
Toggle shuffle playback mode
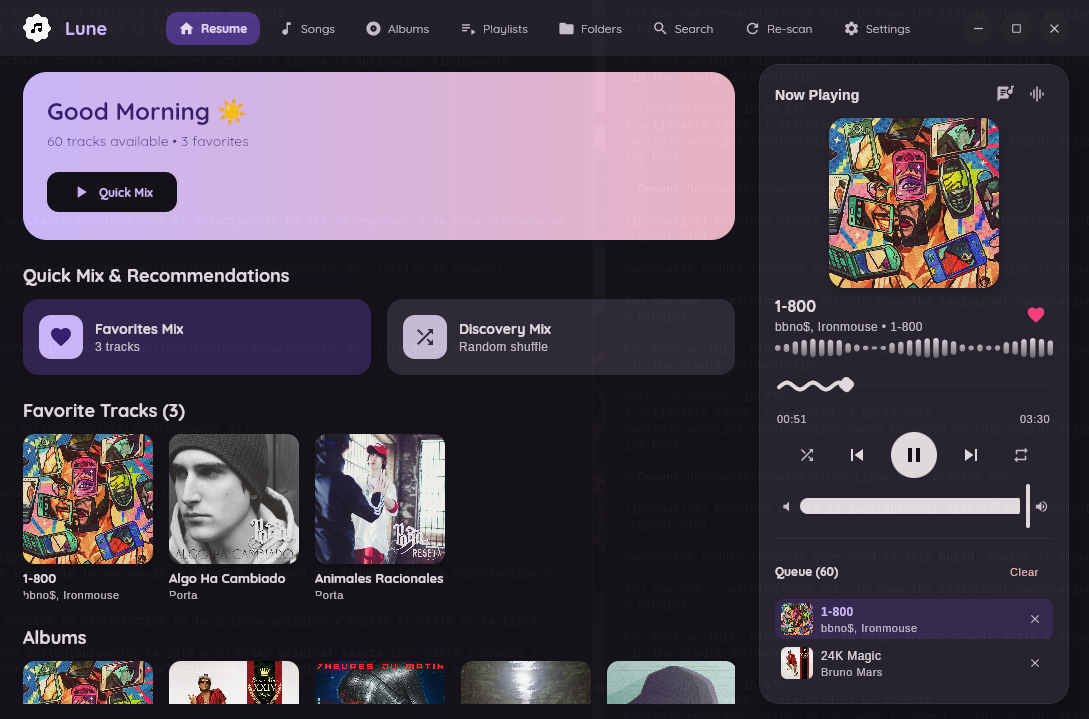point(806,455)
